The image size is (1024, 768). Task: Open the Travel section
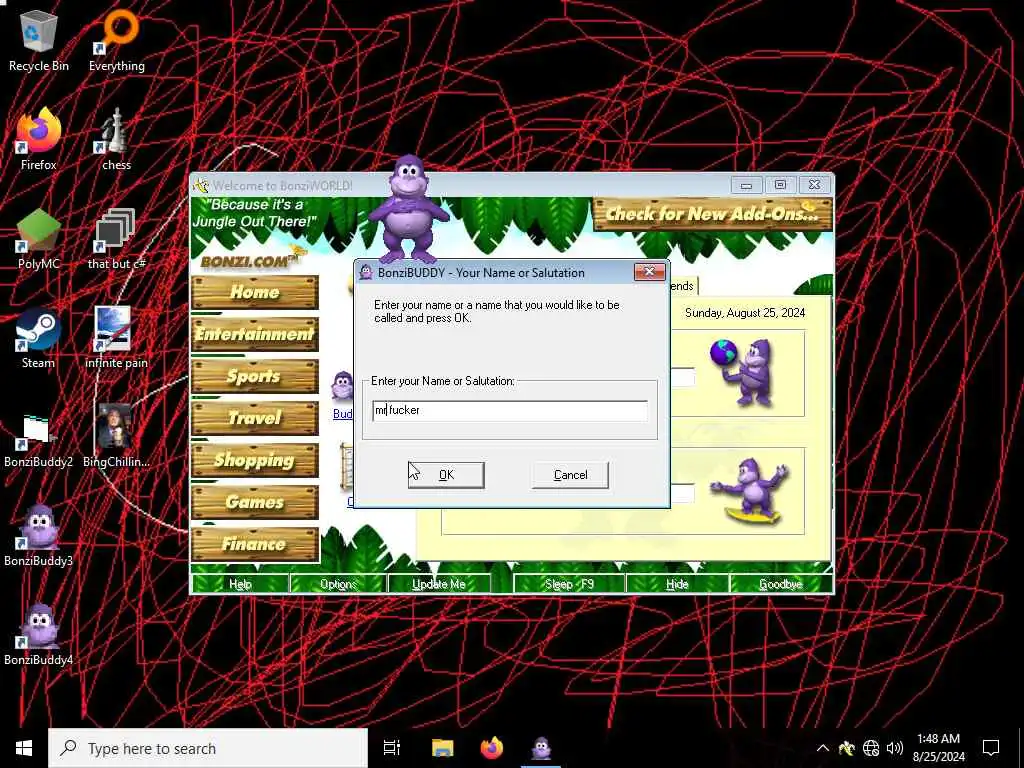(x=255, y=418)
